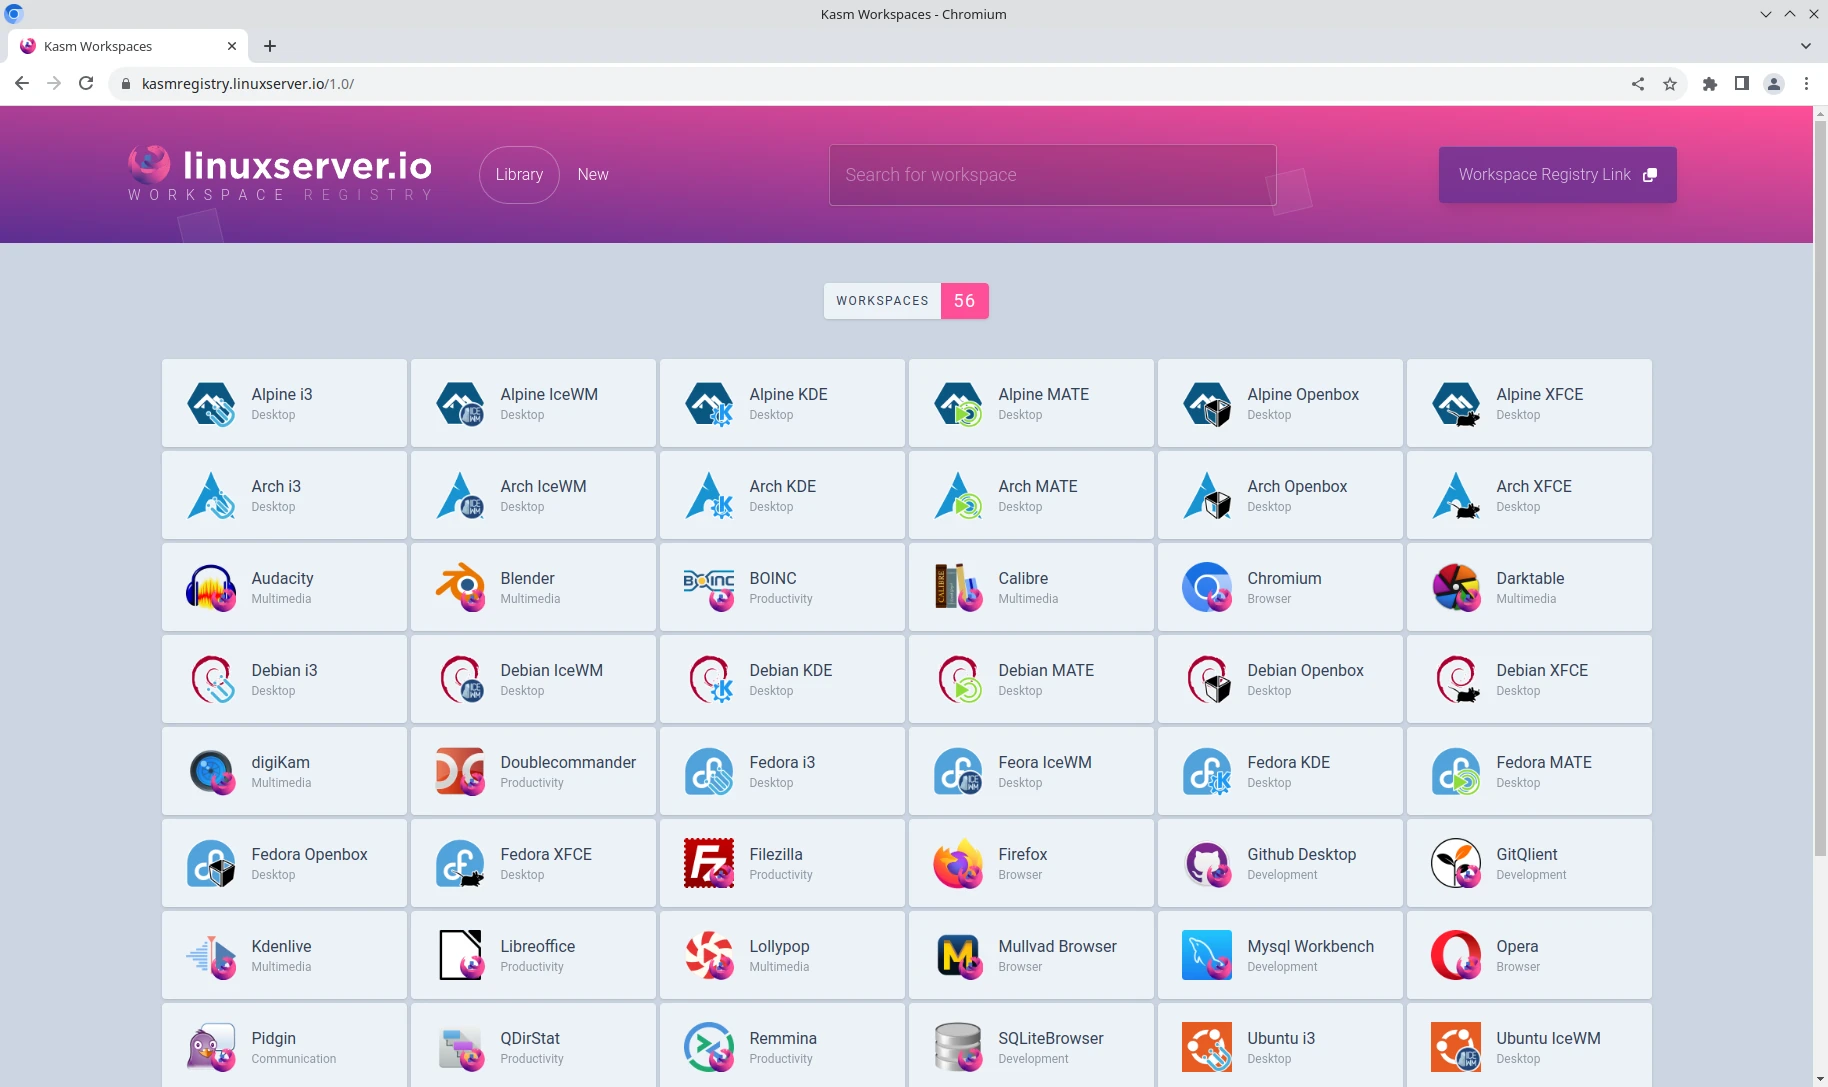Open the Opera browser icon
This screenshot has width=1828, height=1087.
tap(1456, 955)
